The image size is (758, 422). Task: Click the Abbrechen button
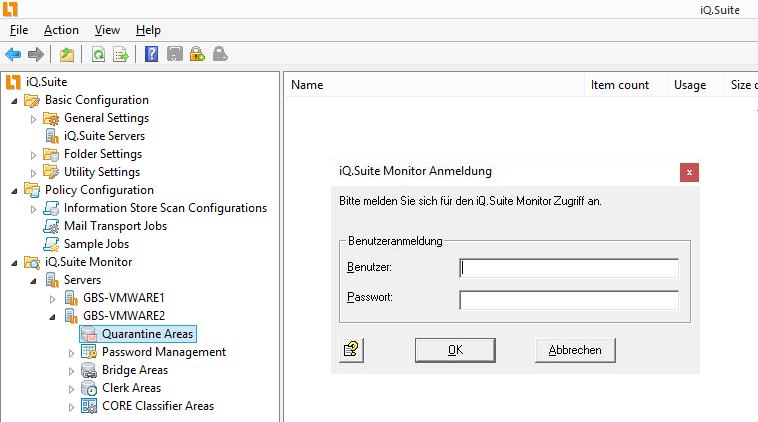pos(575,350)
